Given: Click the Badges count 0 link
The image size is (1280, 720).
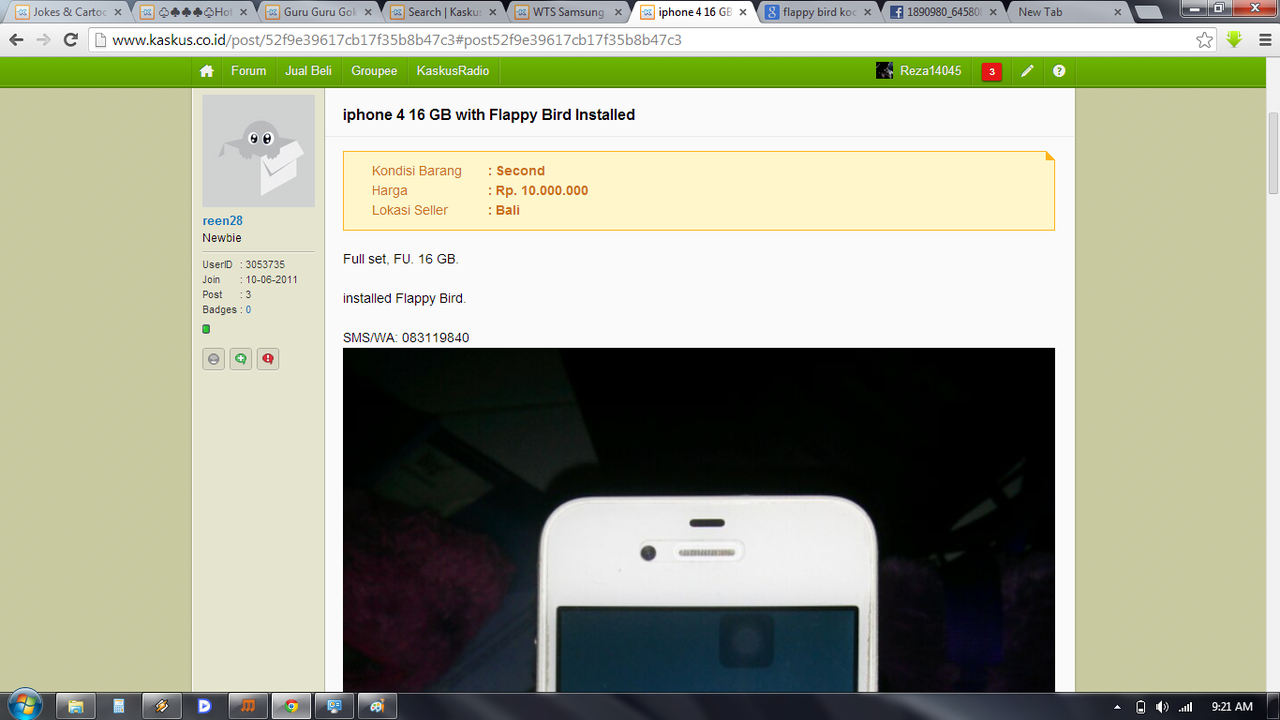Looking at the screenshot, I should (x=248, y=310).
